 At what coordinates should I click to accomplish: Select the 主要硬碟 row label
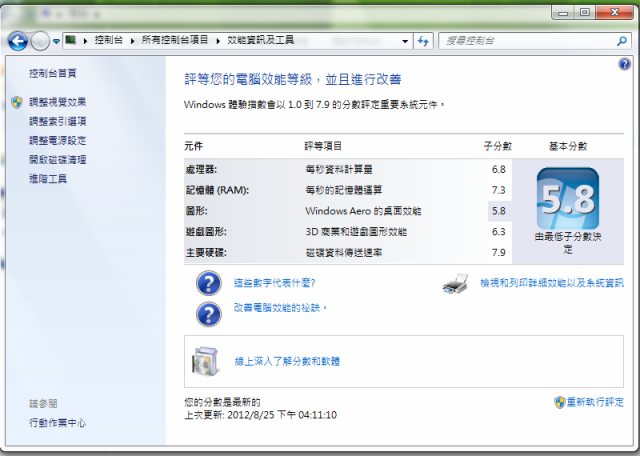[206, 253]
